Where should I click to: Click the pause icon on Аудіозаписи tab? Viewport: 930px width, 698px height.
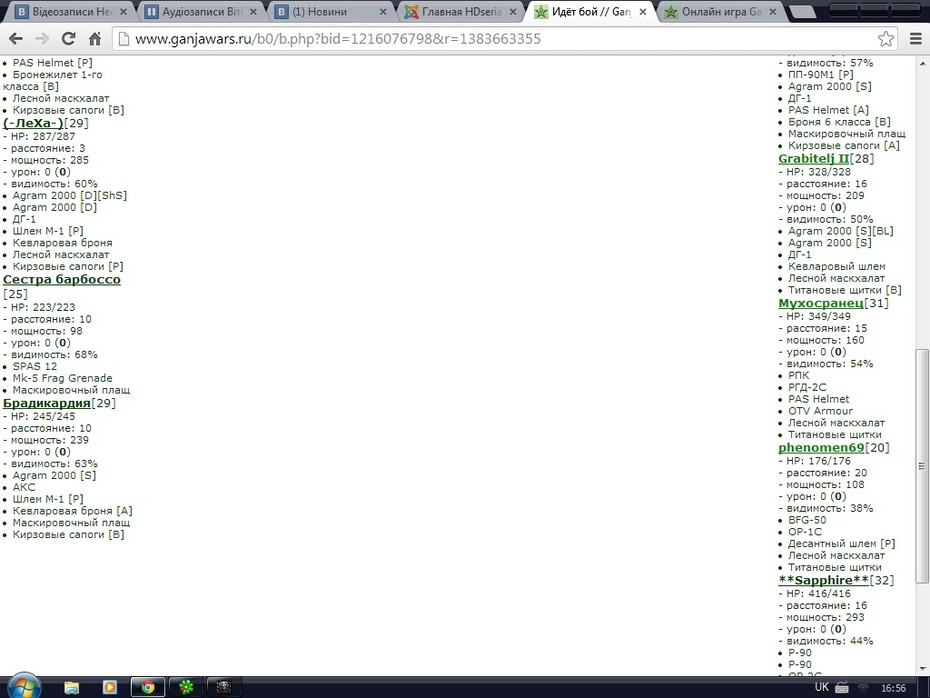pos(151,12)
